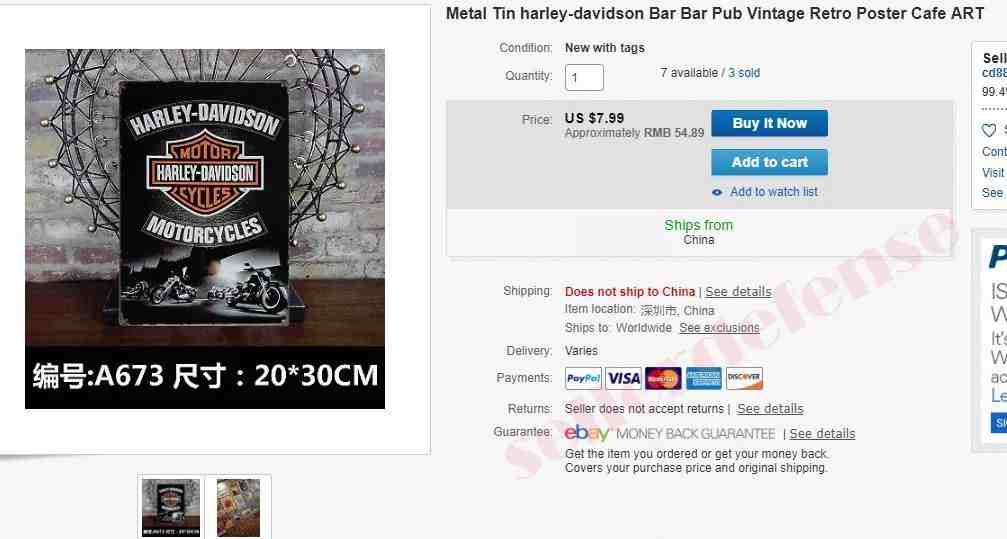Open Add to watch list link
The width and height of the screenshot is (1007, 539).
[774, 192]
